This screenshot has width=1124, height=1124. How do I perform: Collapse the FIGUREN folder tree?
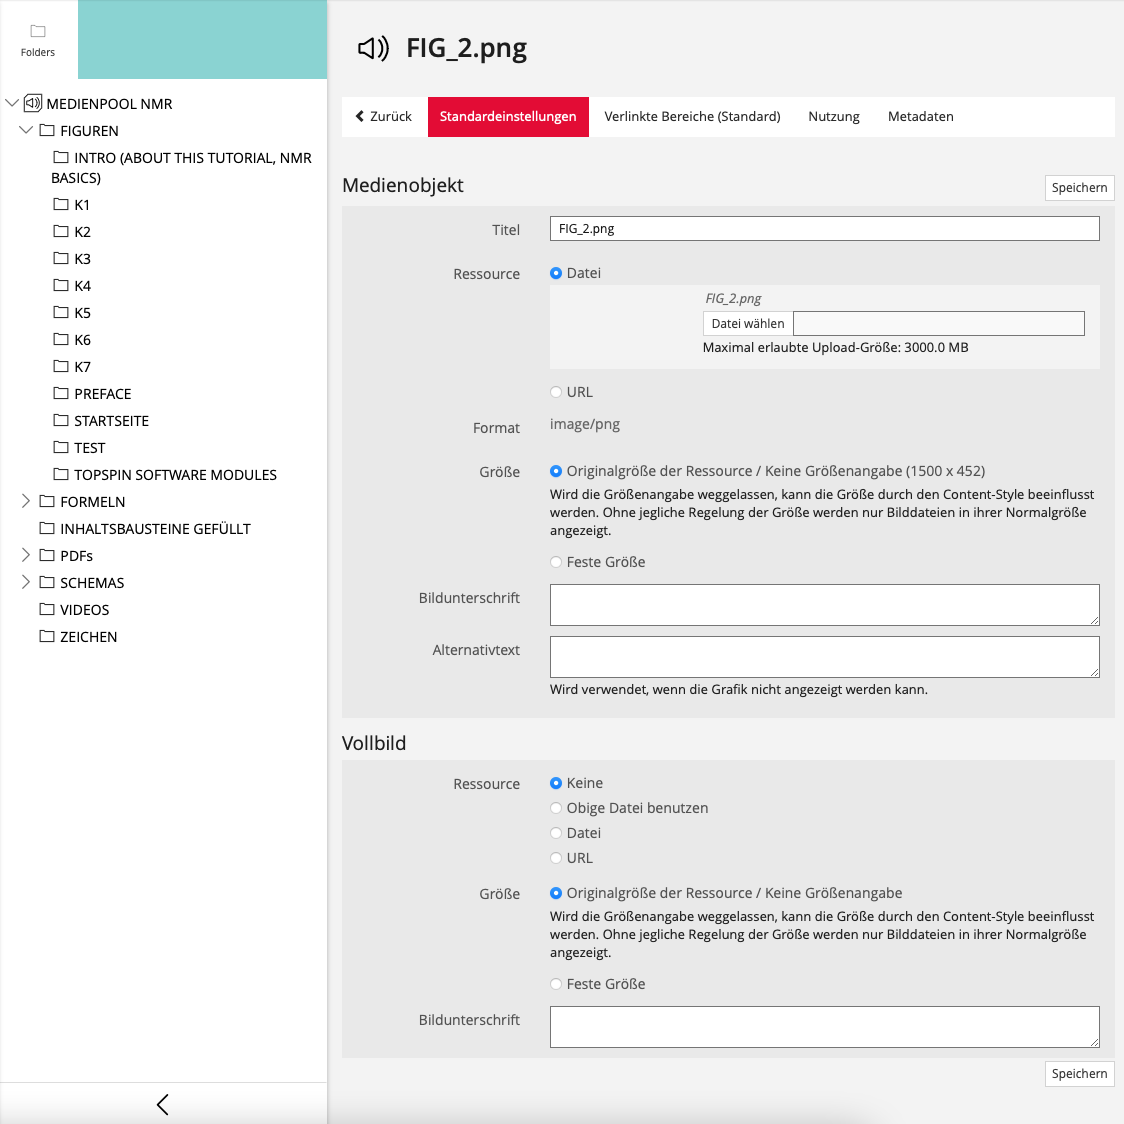[26, 130]
